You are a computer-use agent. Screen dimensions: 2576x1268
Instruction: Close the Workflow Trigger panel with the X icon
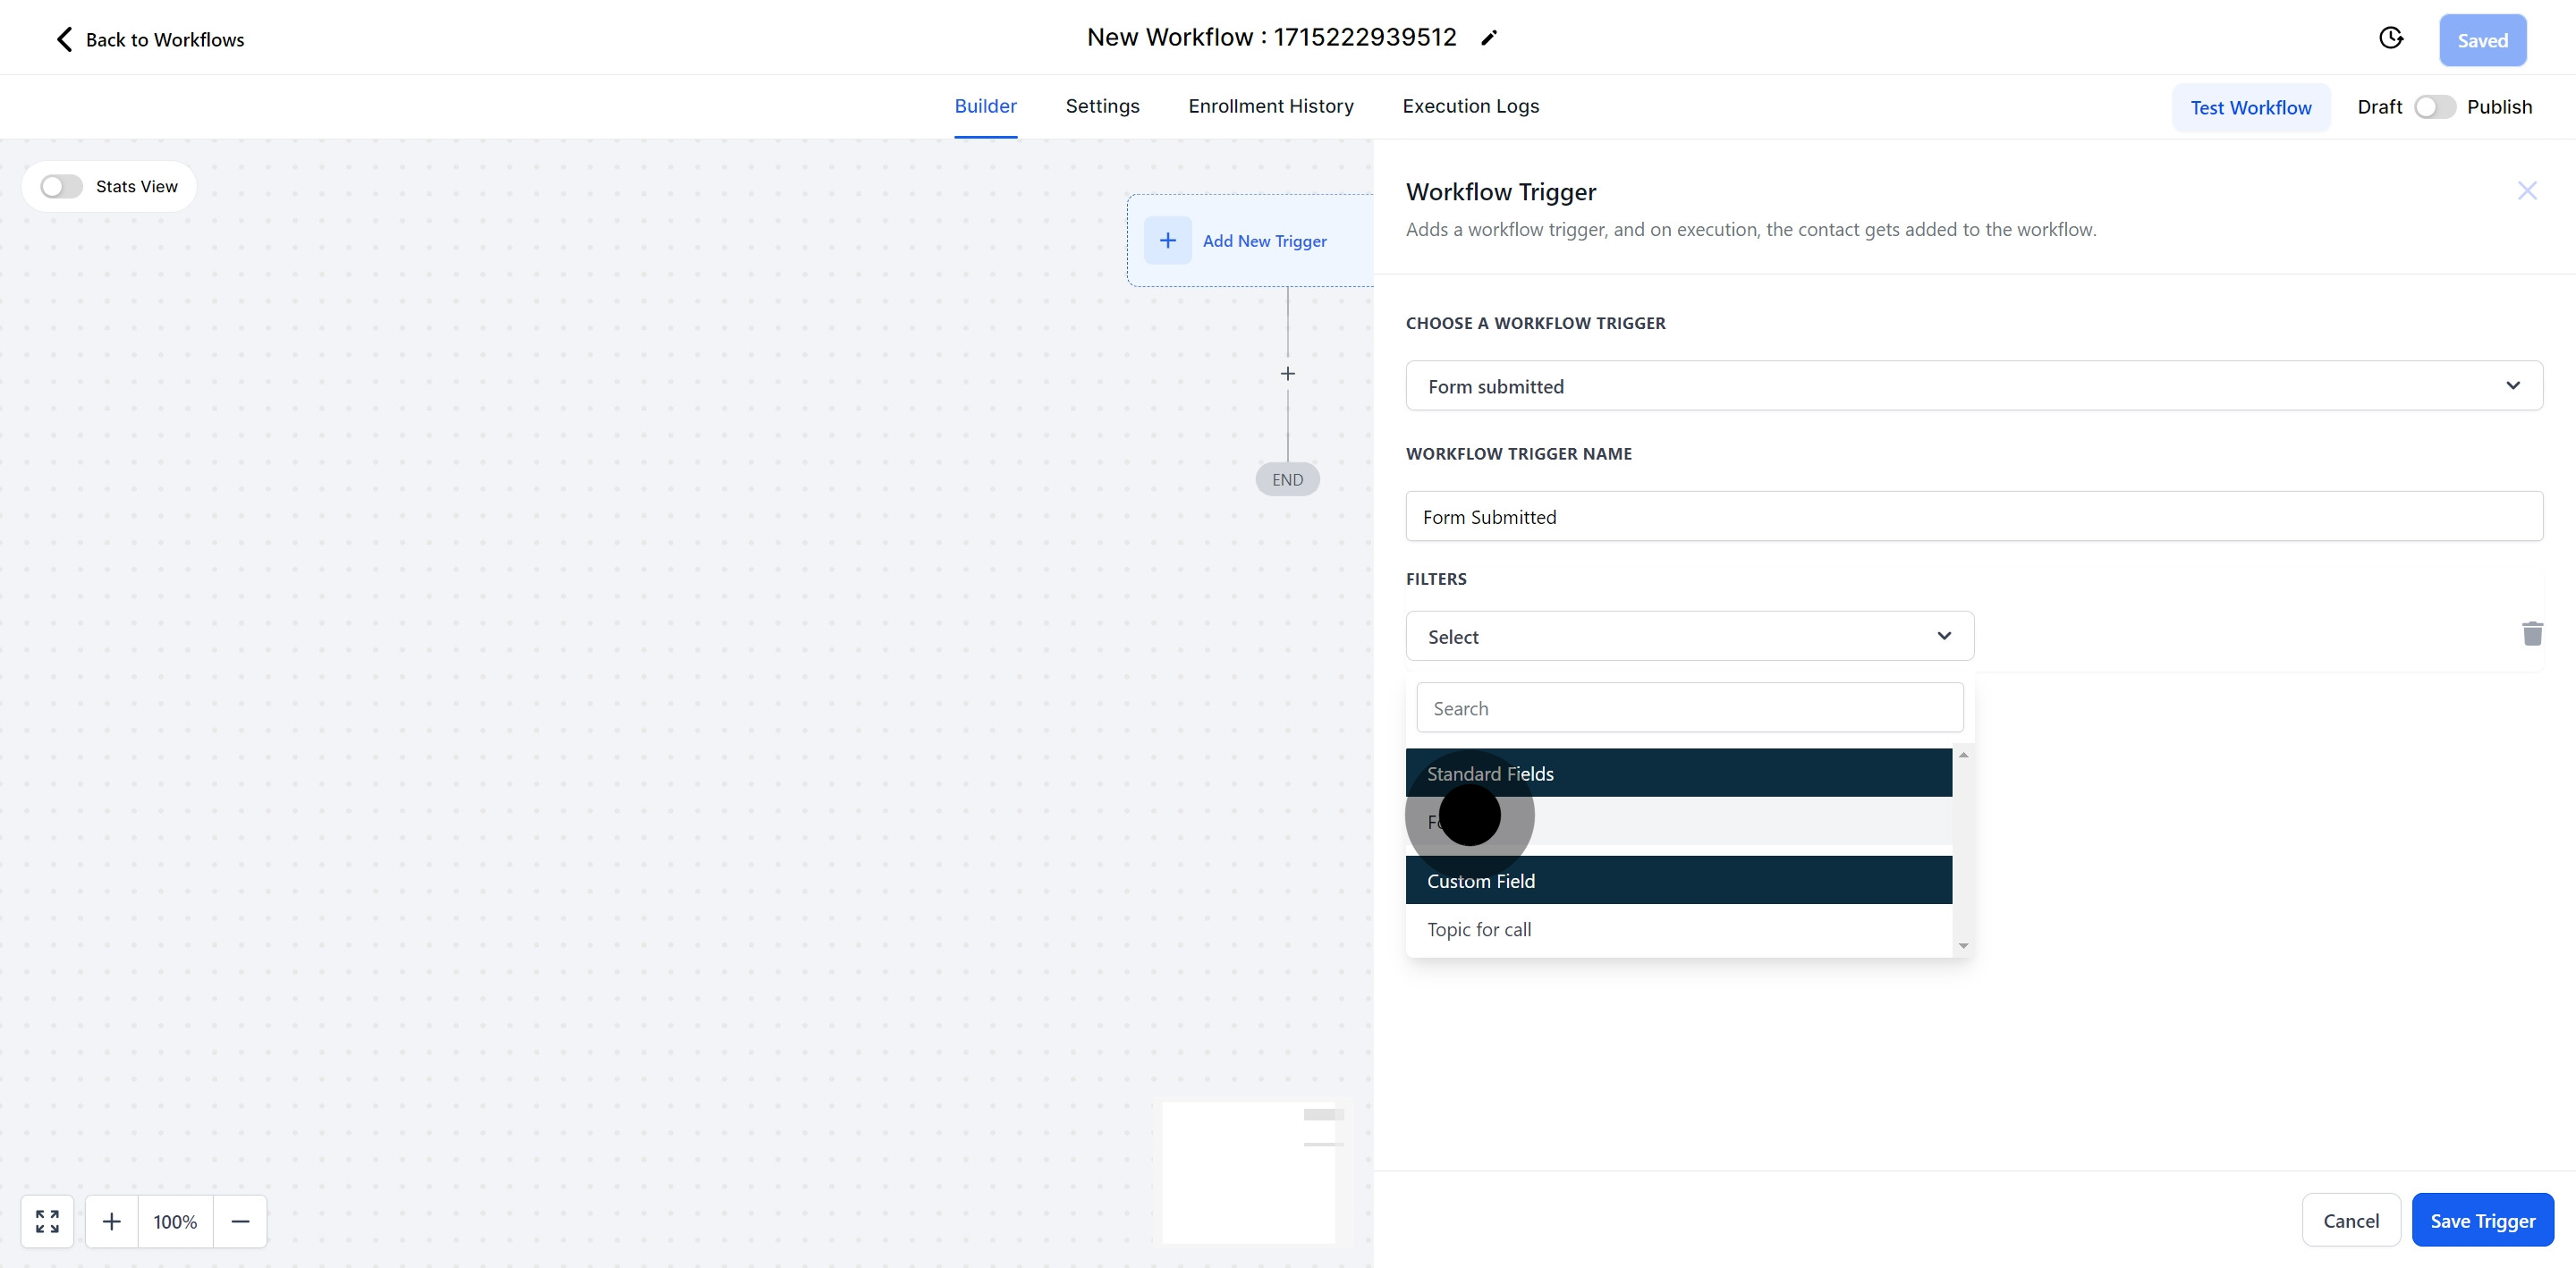coord(2527,190)
